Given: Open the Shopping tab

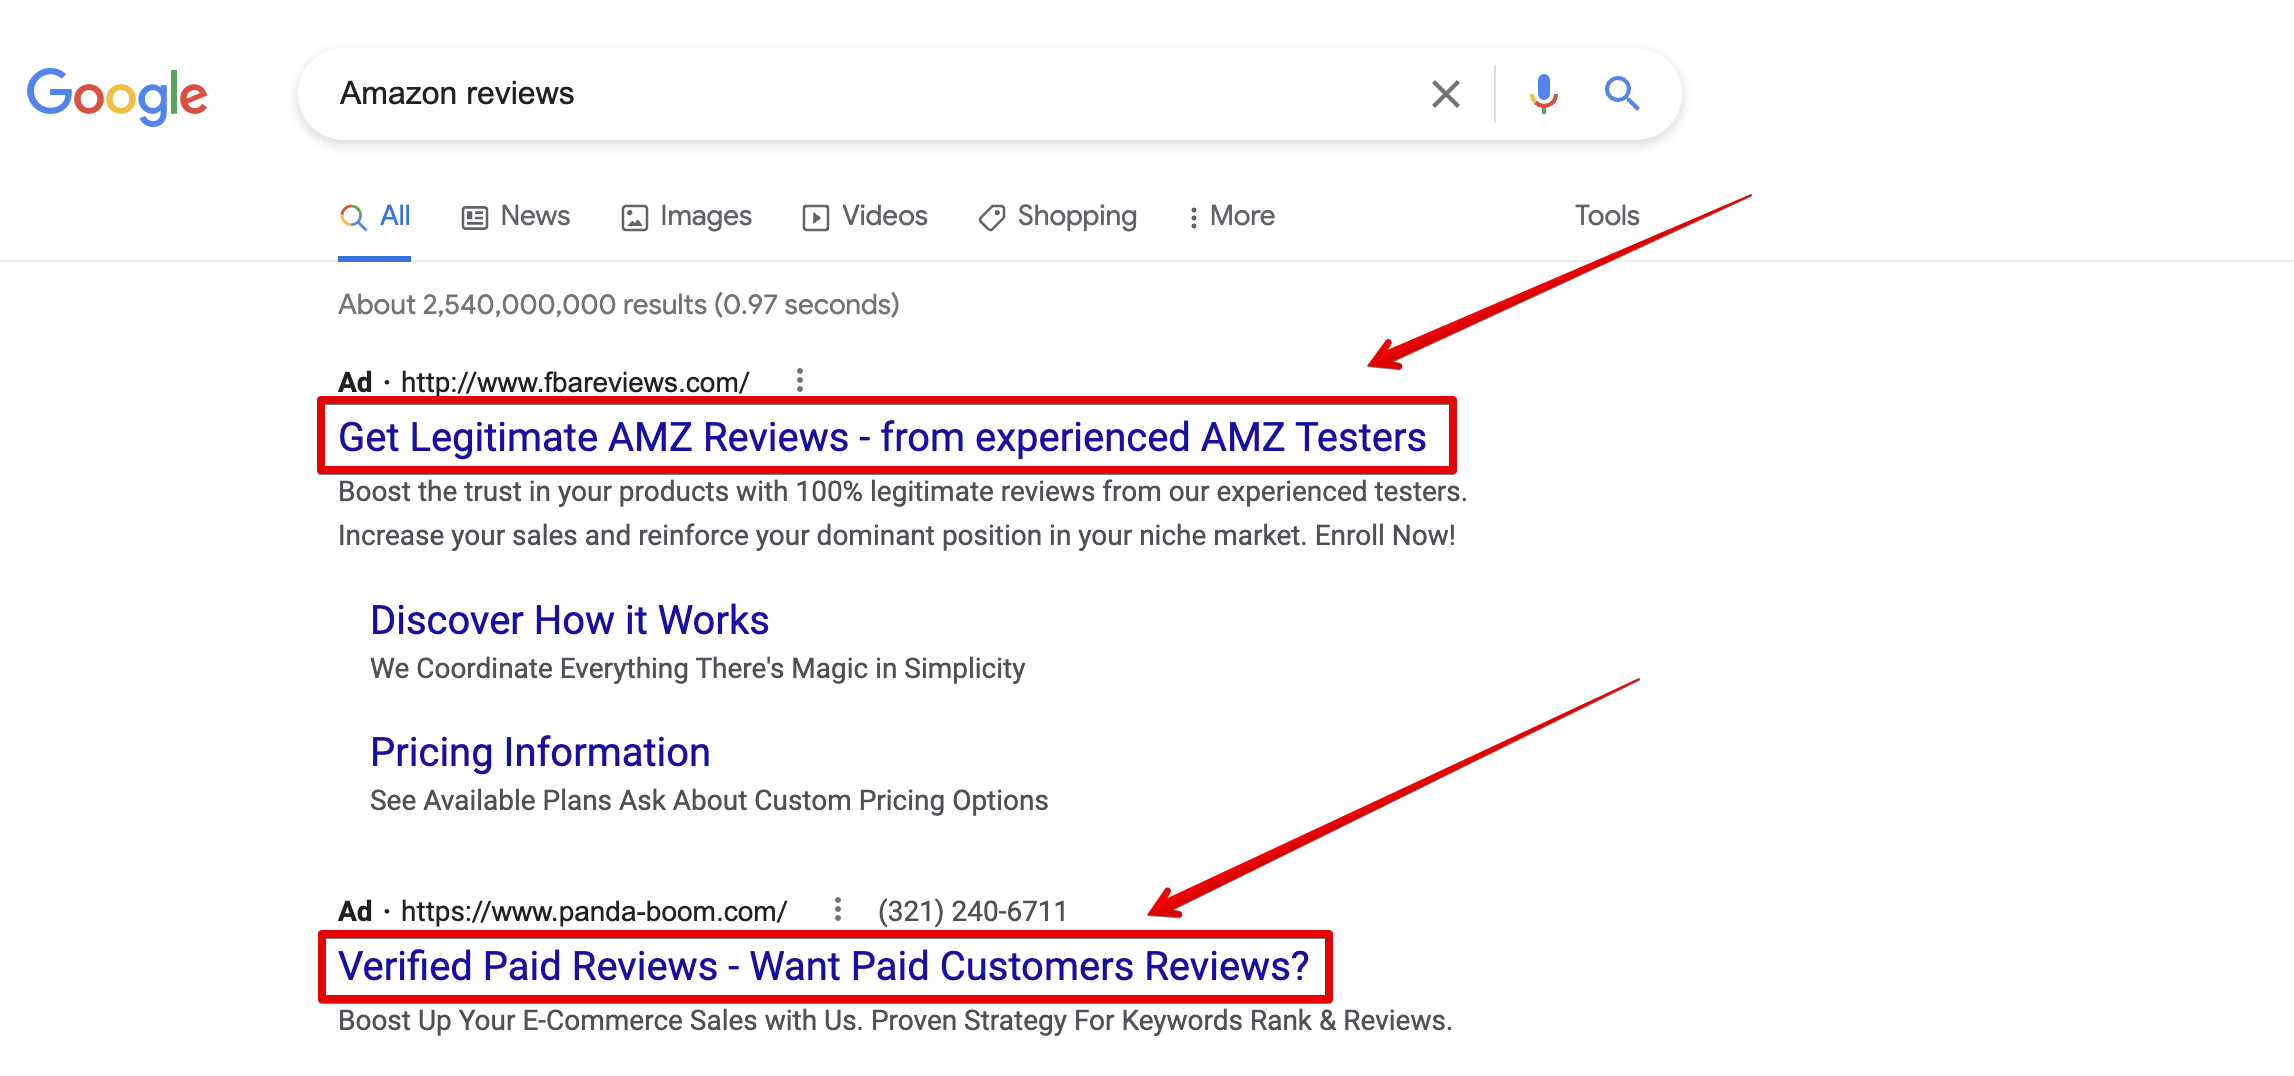Looking at the screenshot, I should (x=1058, y=216).
